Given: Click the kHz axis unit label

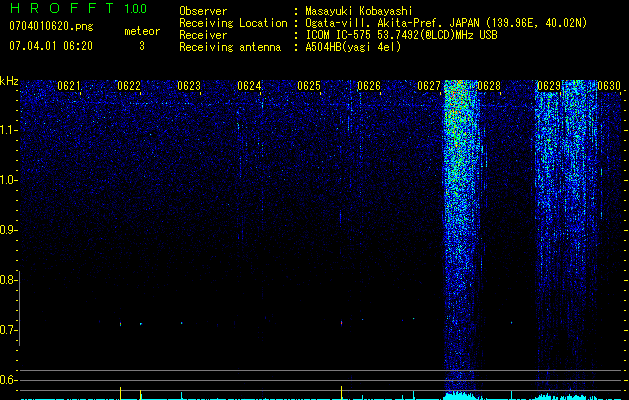Looking at the screenshot, I should point(9,81).
